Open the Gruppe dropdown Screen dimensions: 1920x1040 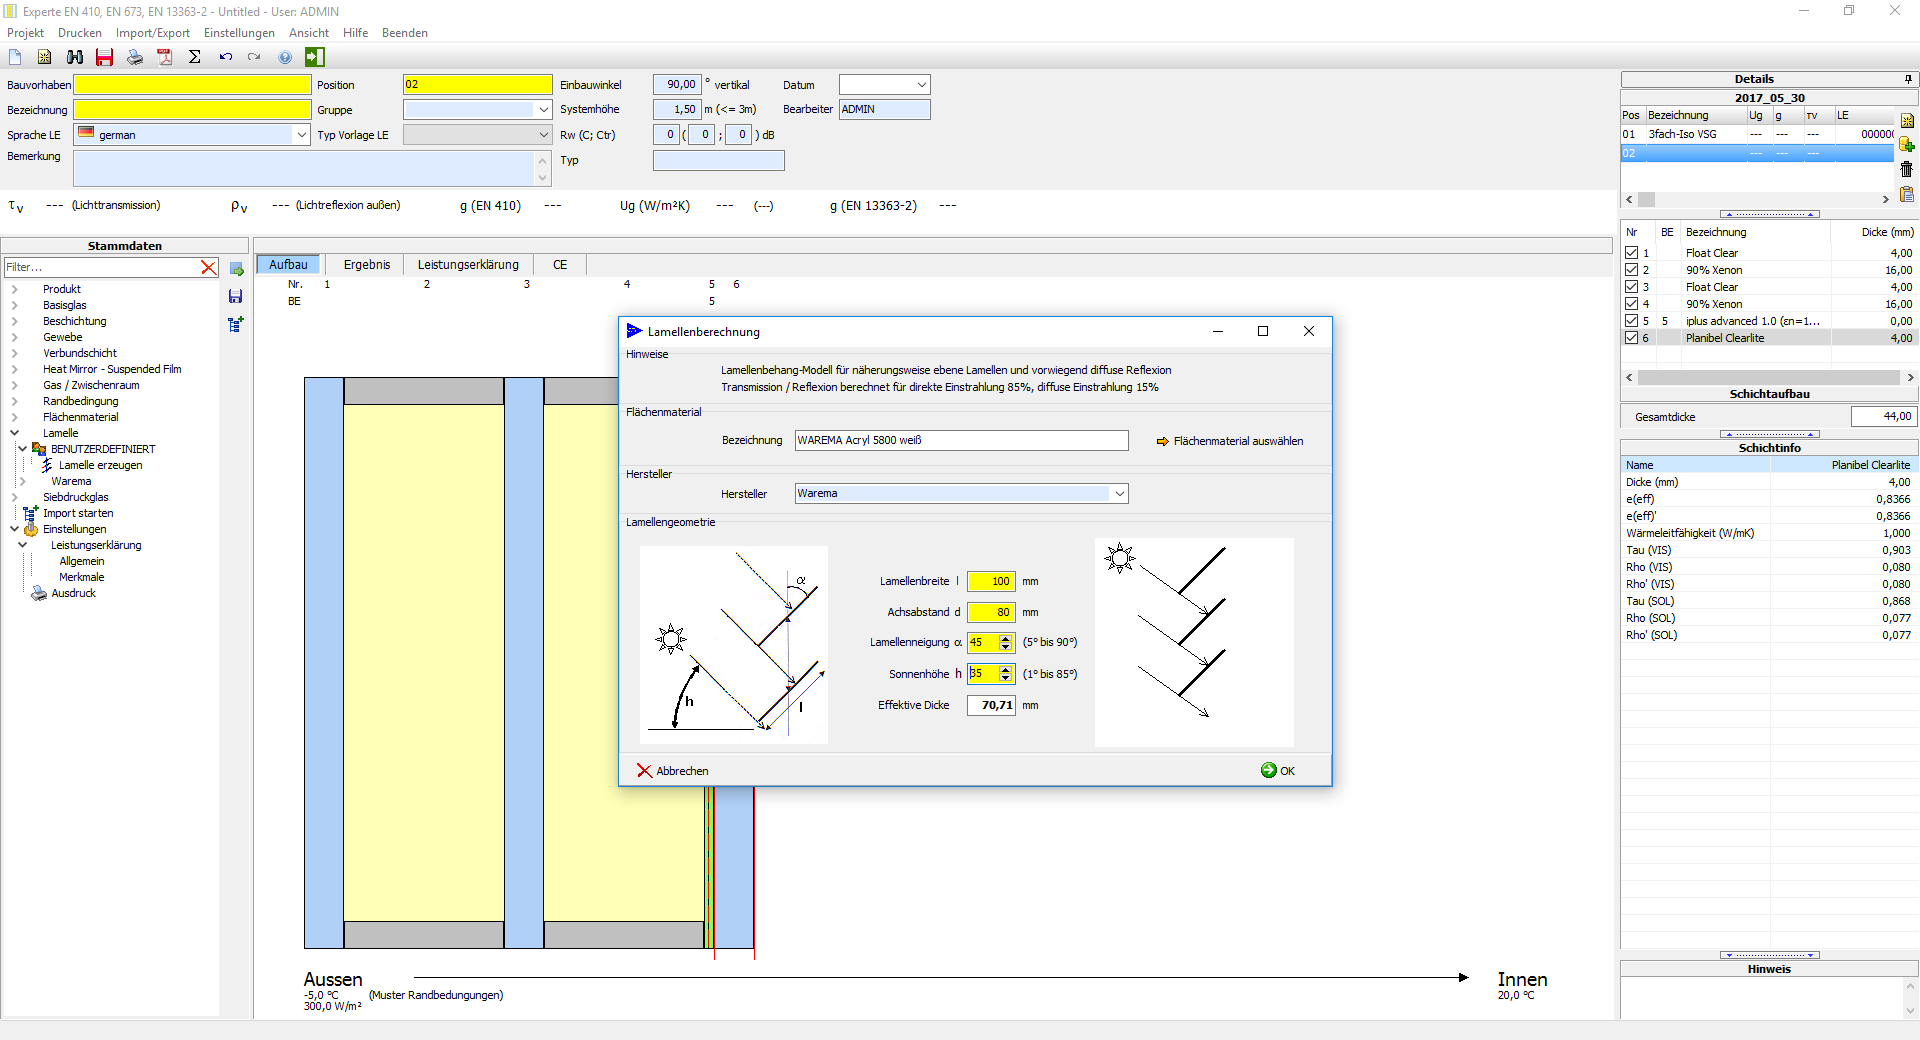pos(544,110)
